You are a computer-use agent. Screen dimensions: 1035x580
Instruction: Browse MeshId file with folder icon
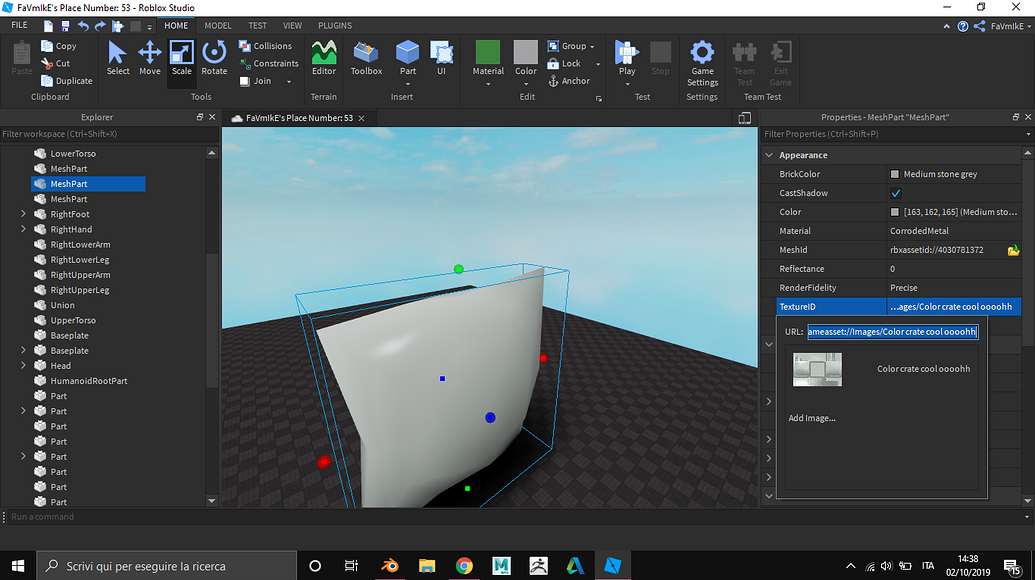pyautogui.click(x=1013, y=250)
